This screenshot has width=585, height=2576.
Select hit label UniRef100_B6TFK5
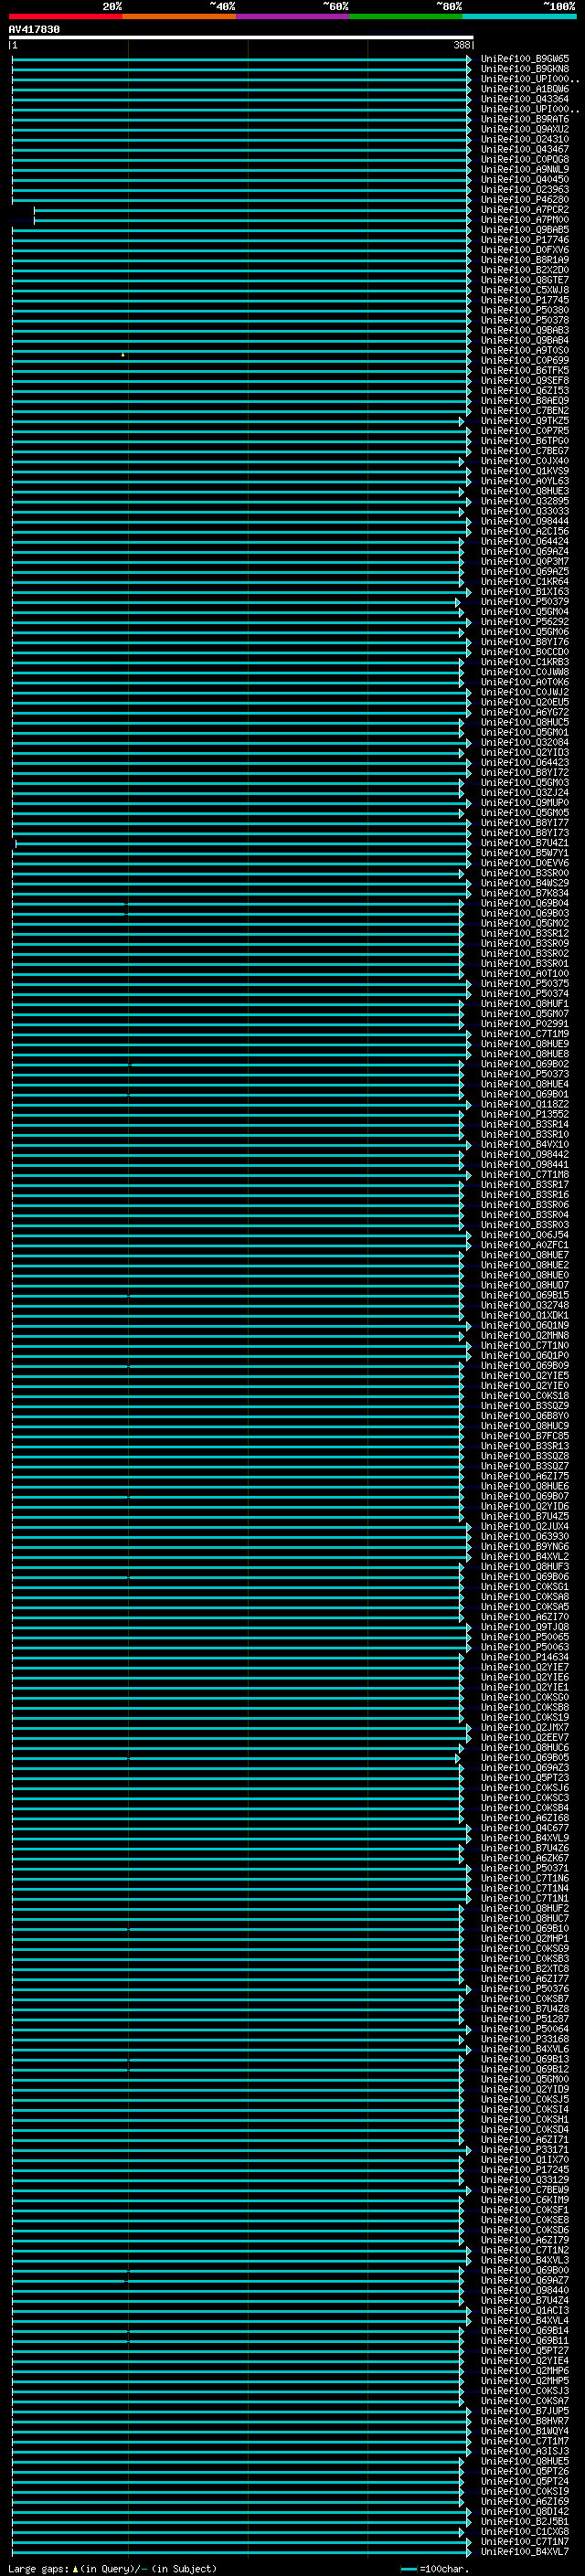tap(525, 370)
